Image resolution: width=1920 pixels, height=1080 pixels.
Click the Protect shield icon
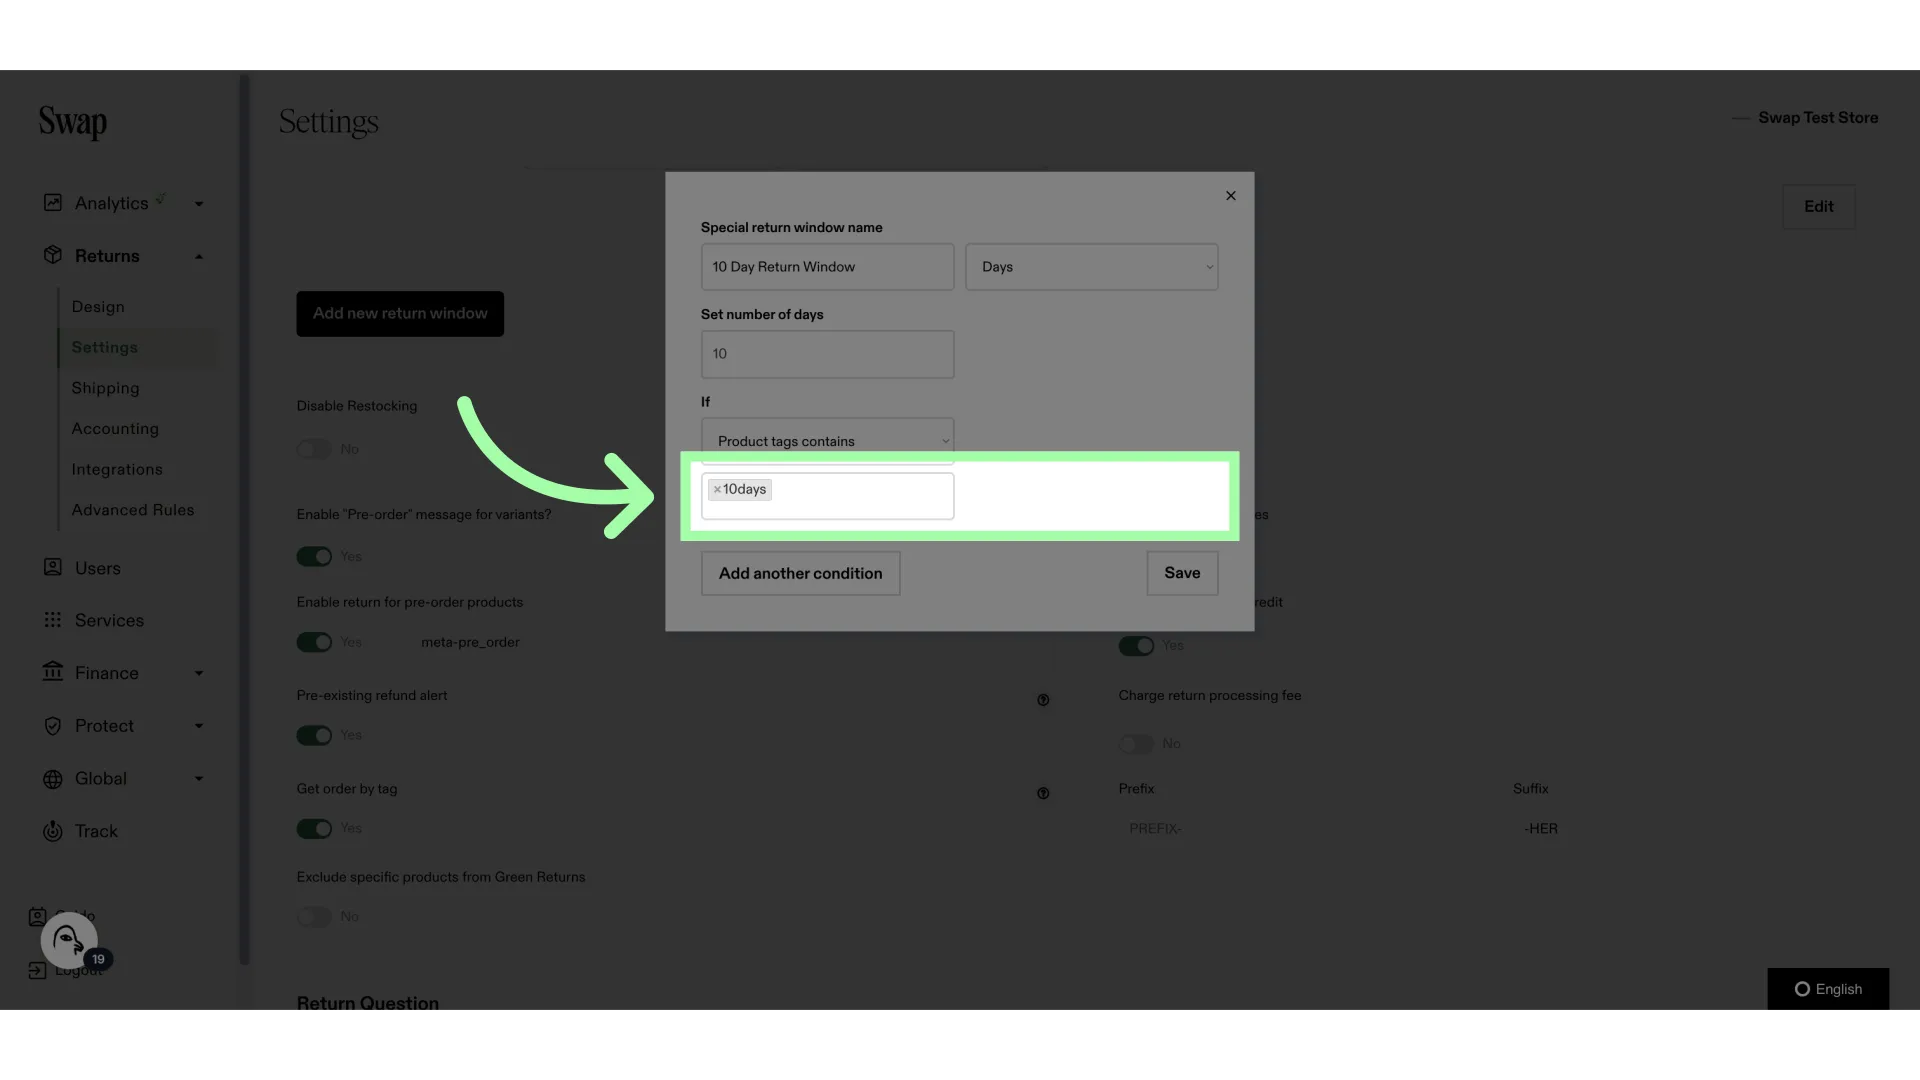53,726
